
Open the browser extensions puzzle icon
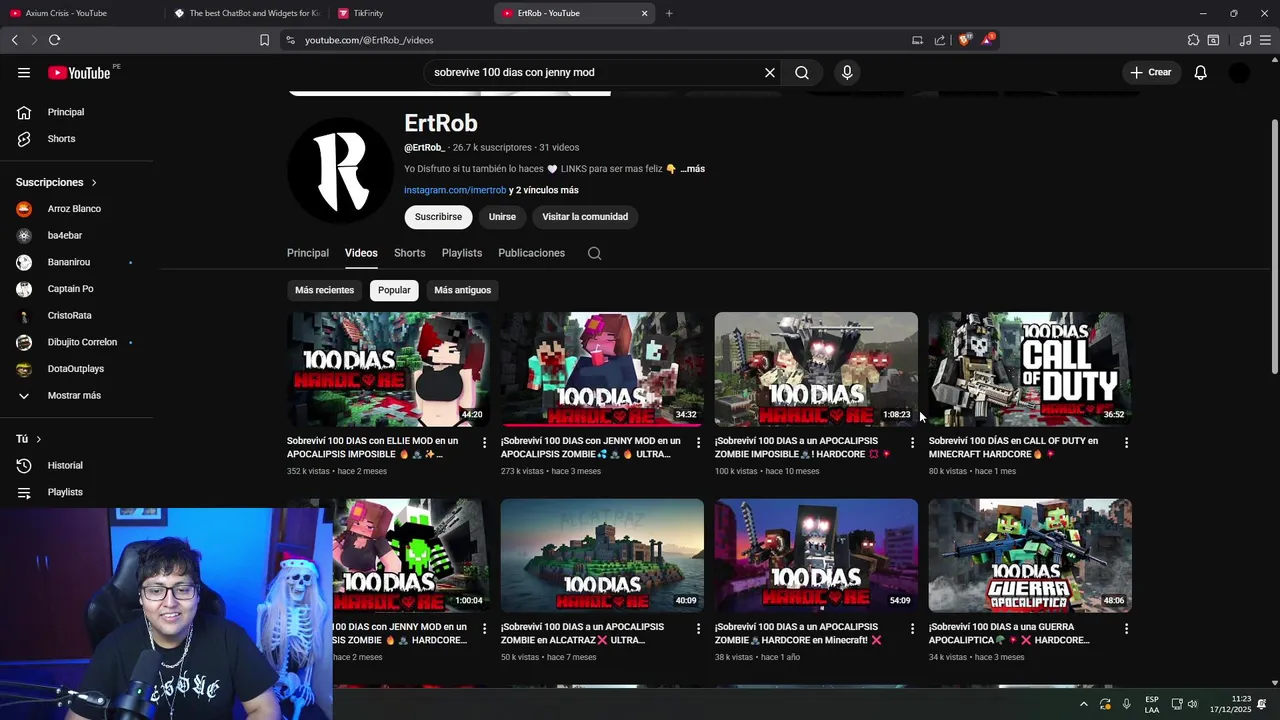[x=1193, y=40]
